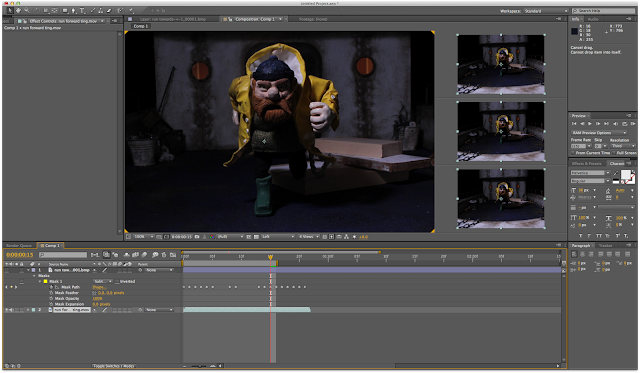640x373 pixels.
Task: Toggle Faux Bold in Character panel
Action: pos(580,235)
